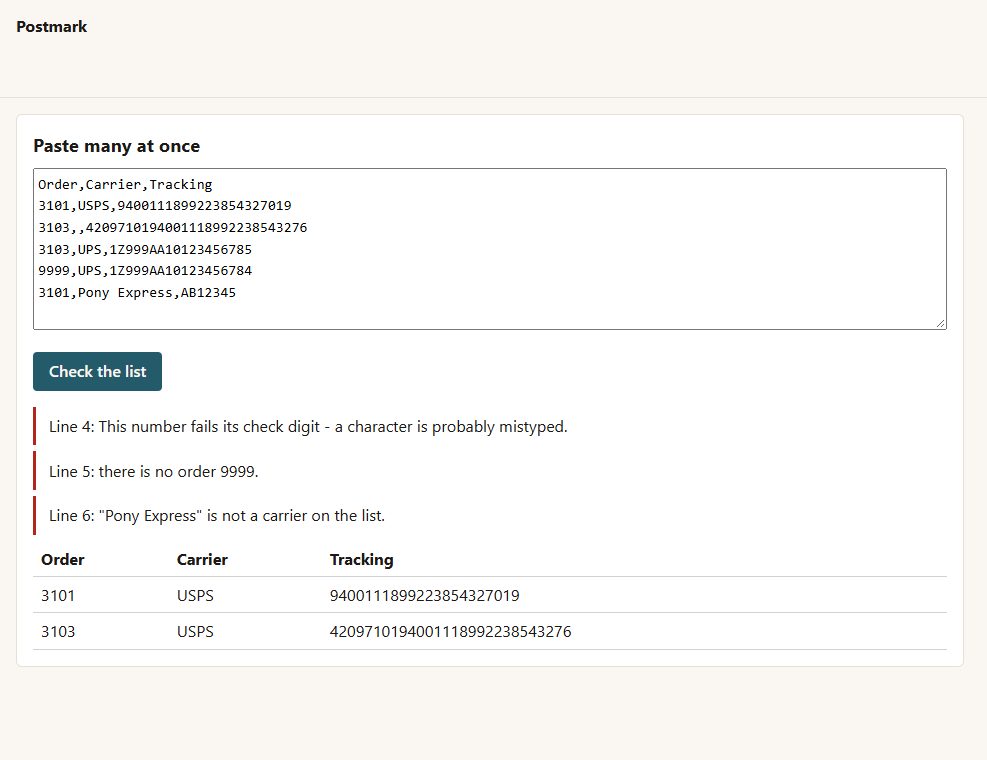Click the "there is no order 9999" error
Image resolution: width=987 pixels, height=760 pixels.
[154, 472]
